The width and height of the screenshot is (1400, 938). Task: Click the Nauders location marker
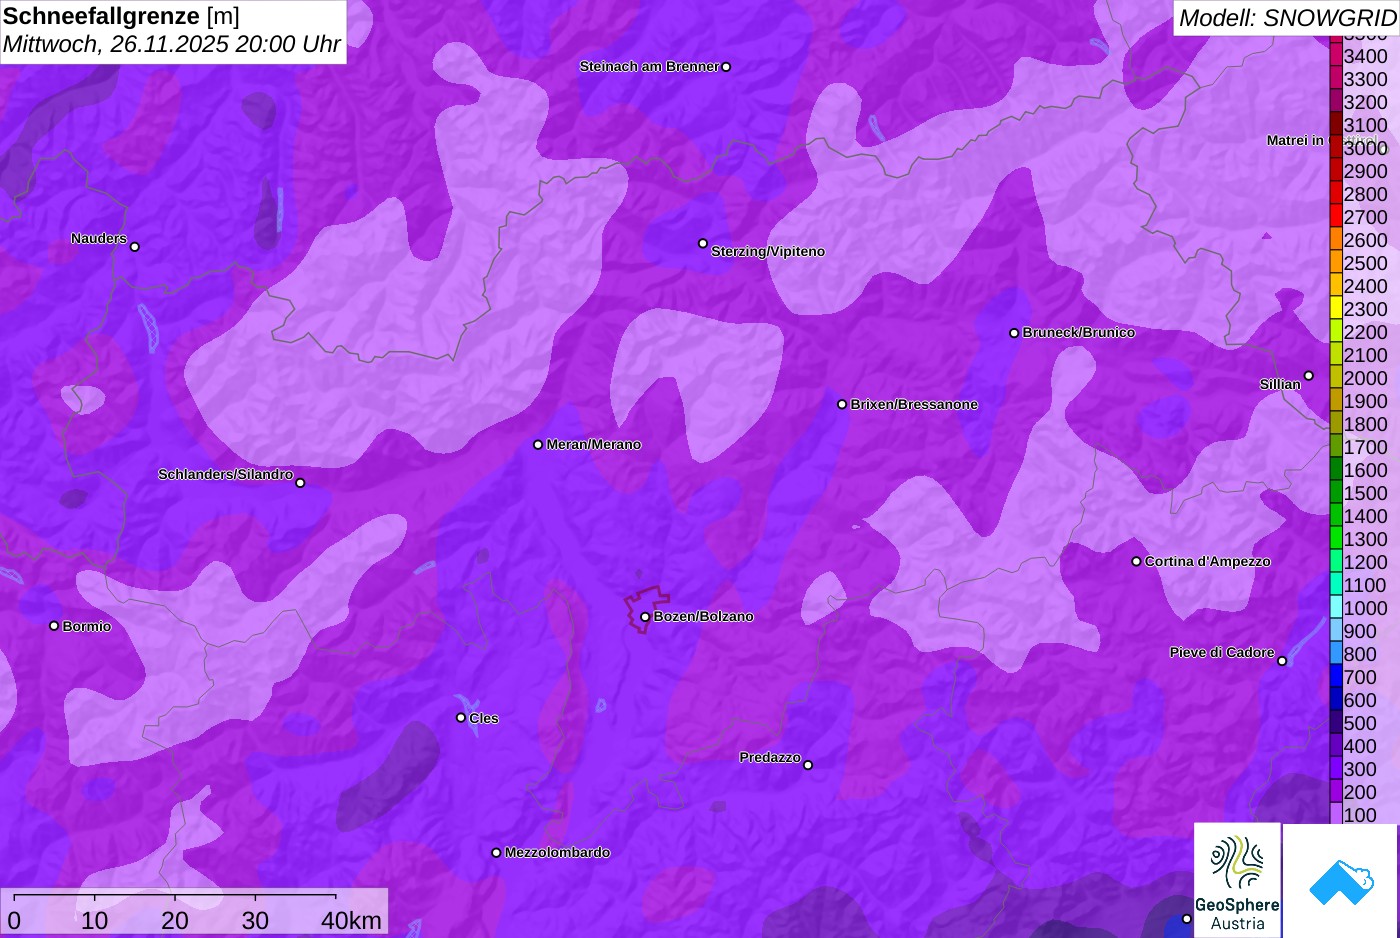pyautogui.click(x=135, y=247)
